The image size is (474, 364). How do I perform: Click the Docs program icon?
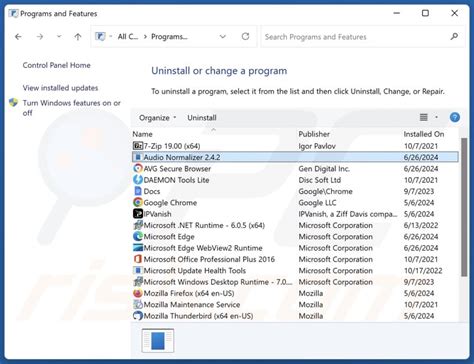click(138, 191)
